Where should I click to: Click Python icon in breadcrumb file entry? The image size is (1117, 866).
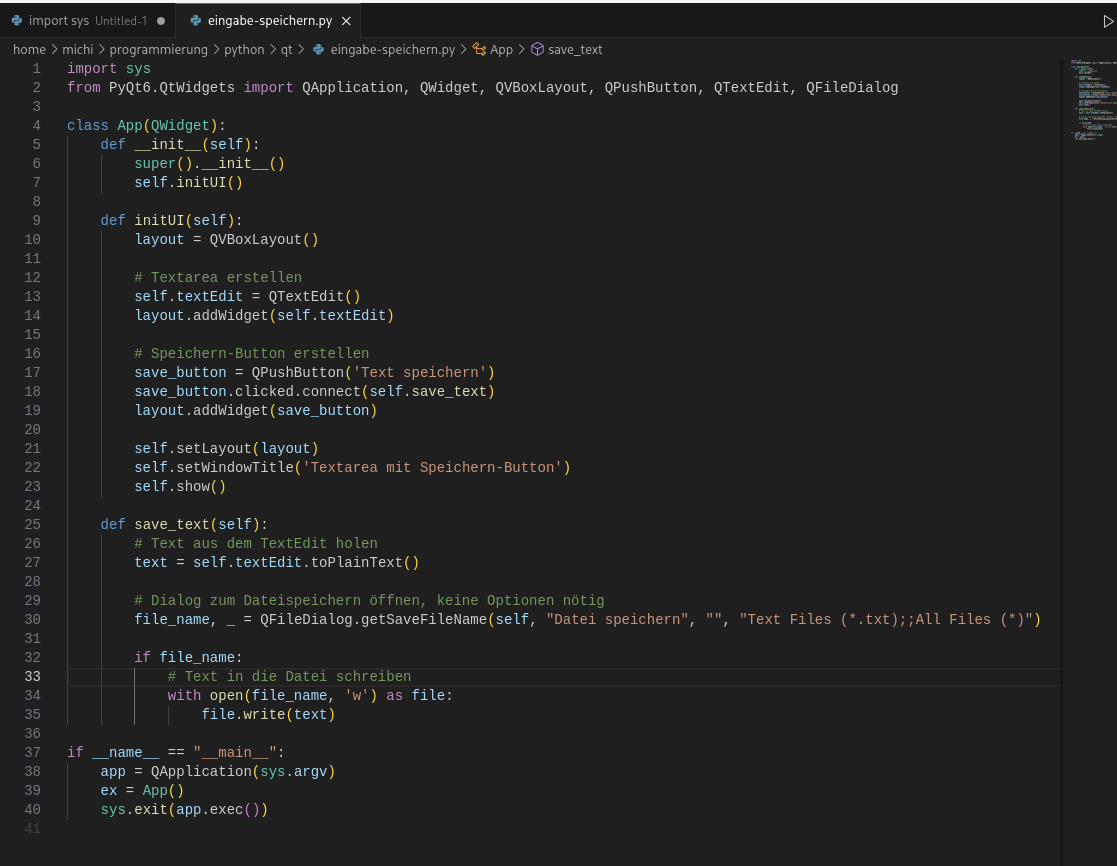tap(318, 49)
